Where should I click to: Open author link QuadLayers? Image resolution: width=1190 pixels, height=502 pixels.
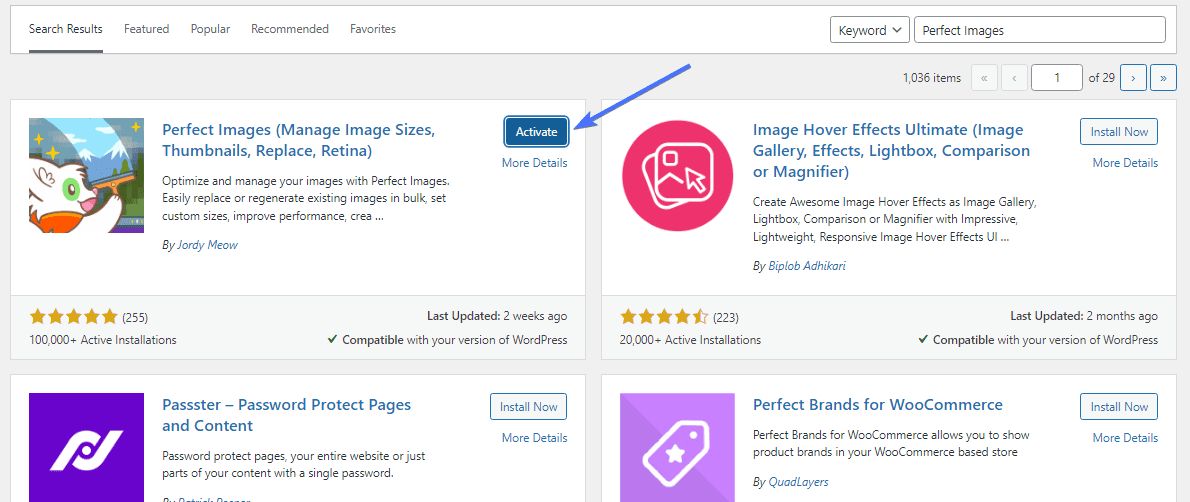pyautogui.click(x=798, y=481)
